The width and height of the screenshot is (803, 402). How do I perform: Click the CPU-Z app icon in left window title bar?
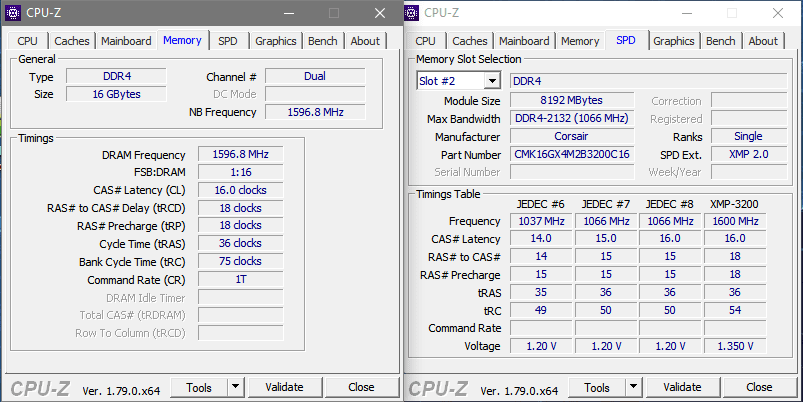[13, 13]
